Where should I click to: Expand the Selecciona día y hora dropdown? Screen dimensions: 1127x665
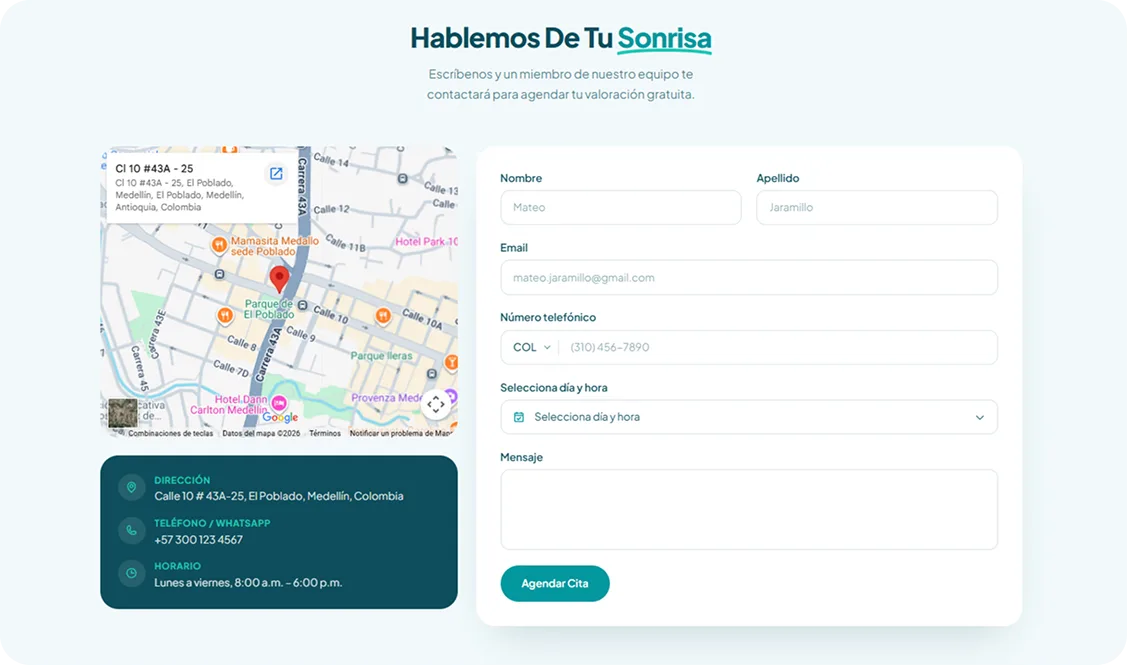749,417
